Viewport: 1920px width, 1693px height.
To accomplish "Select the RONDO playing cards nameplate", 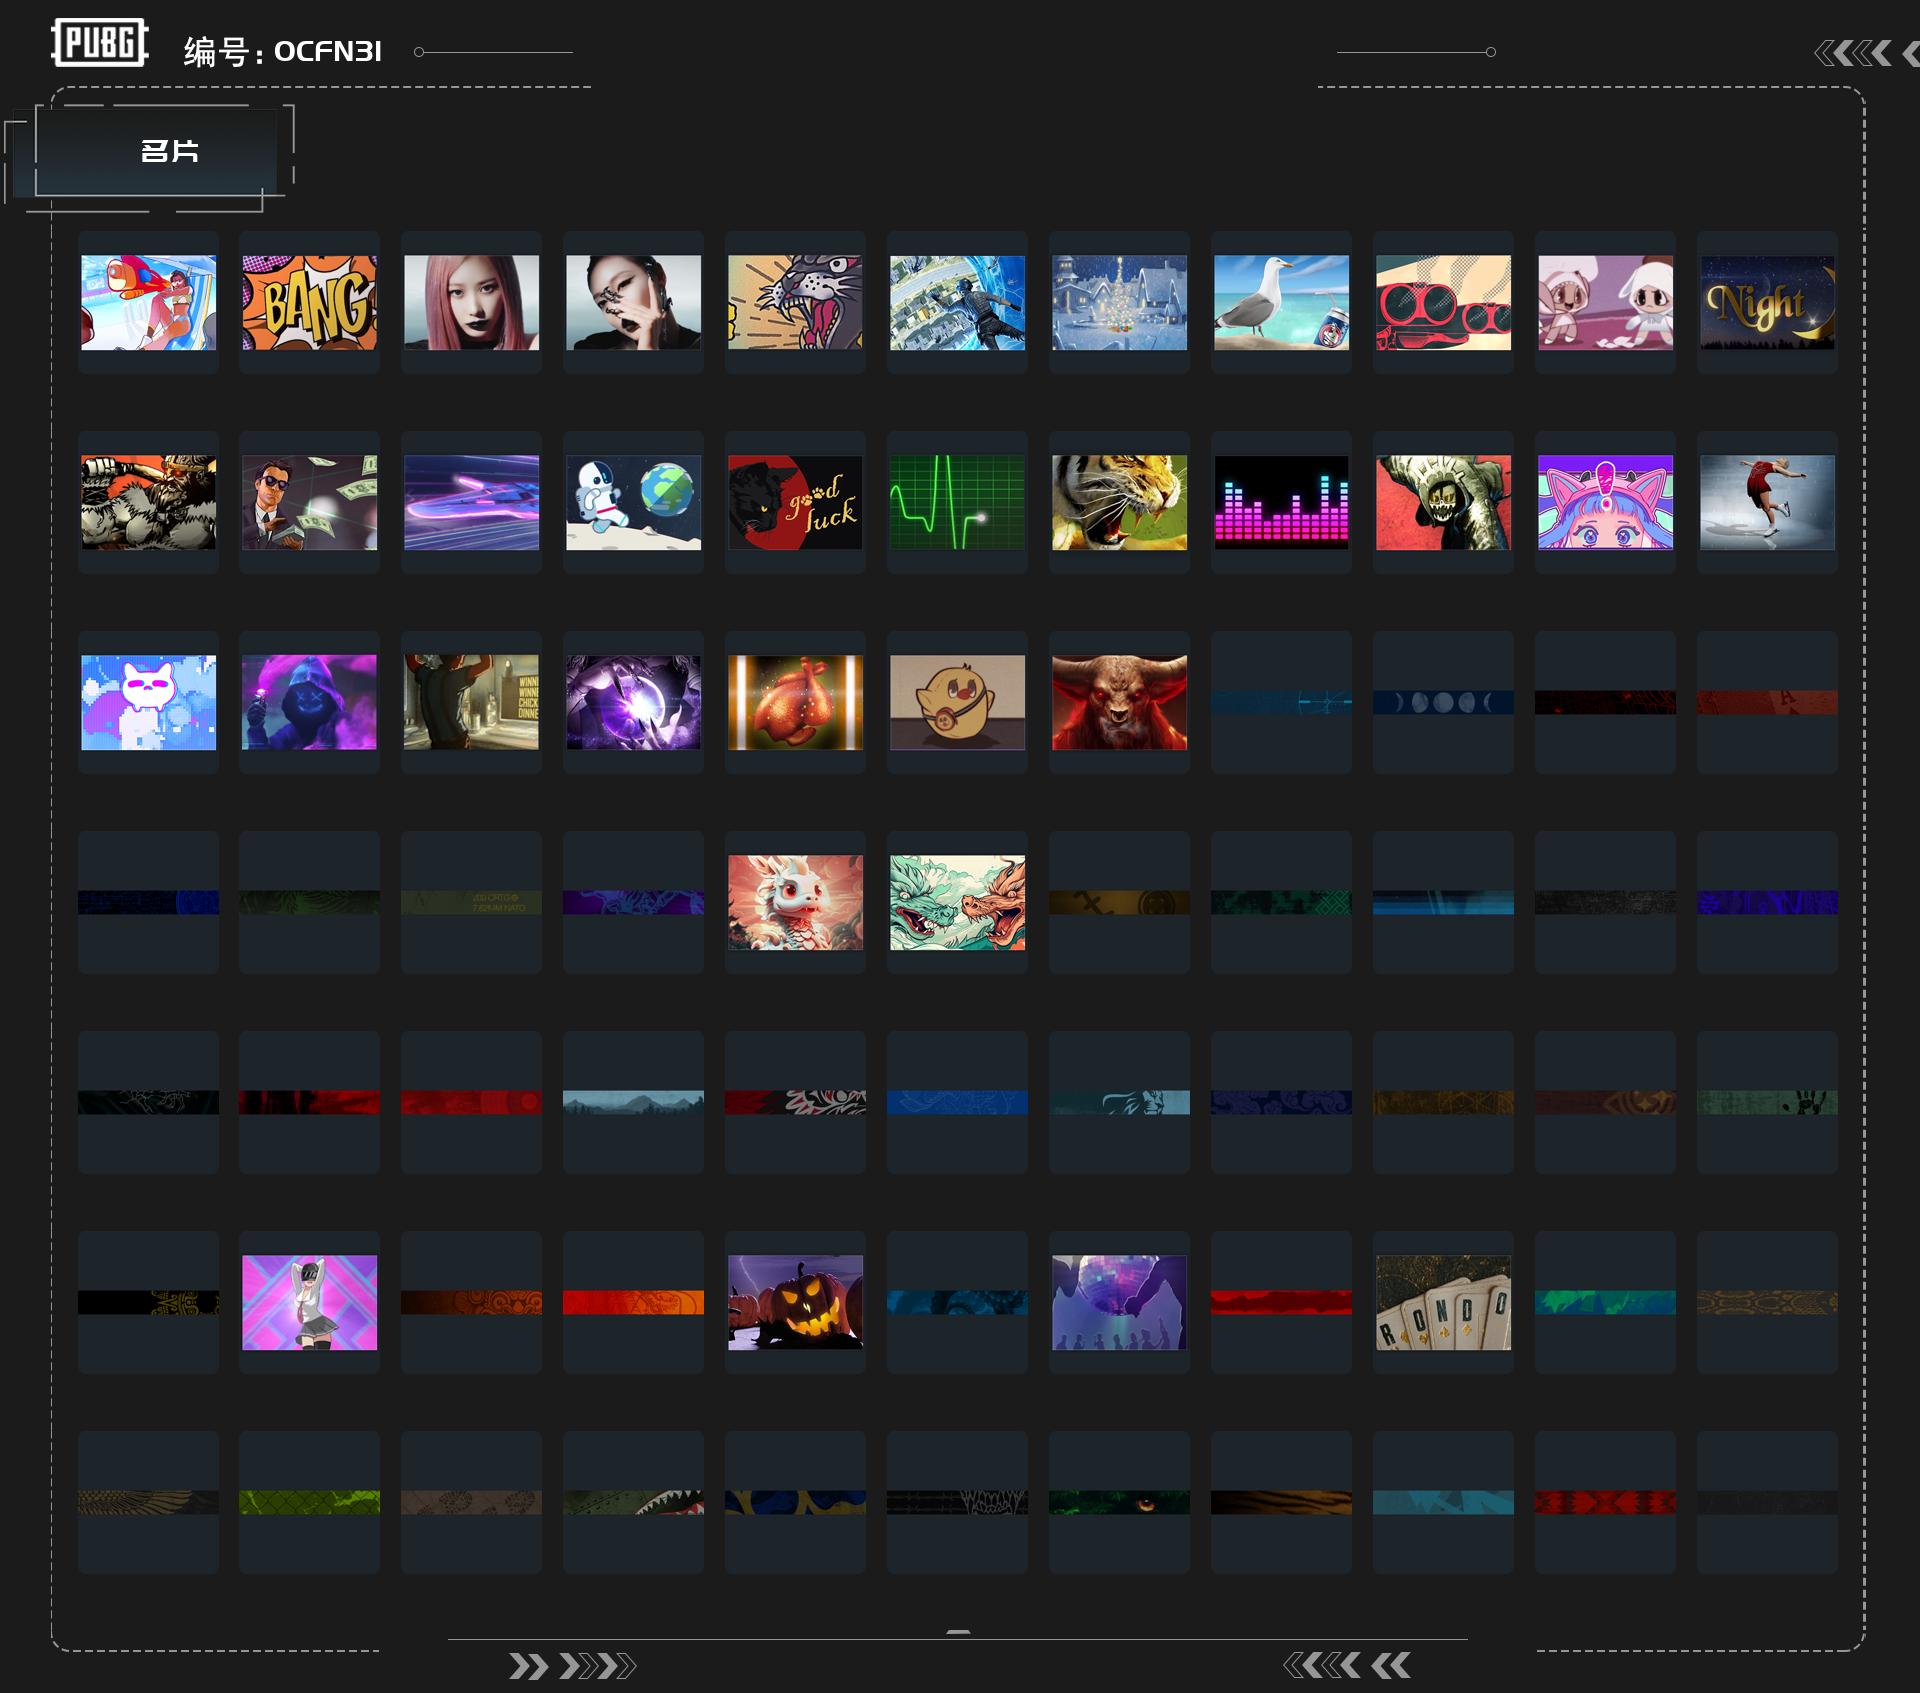I will point(1444,1302).
